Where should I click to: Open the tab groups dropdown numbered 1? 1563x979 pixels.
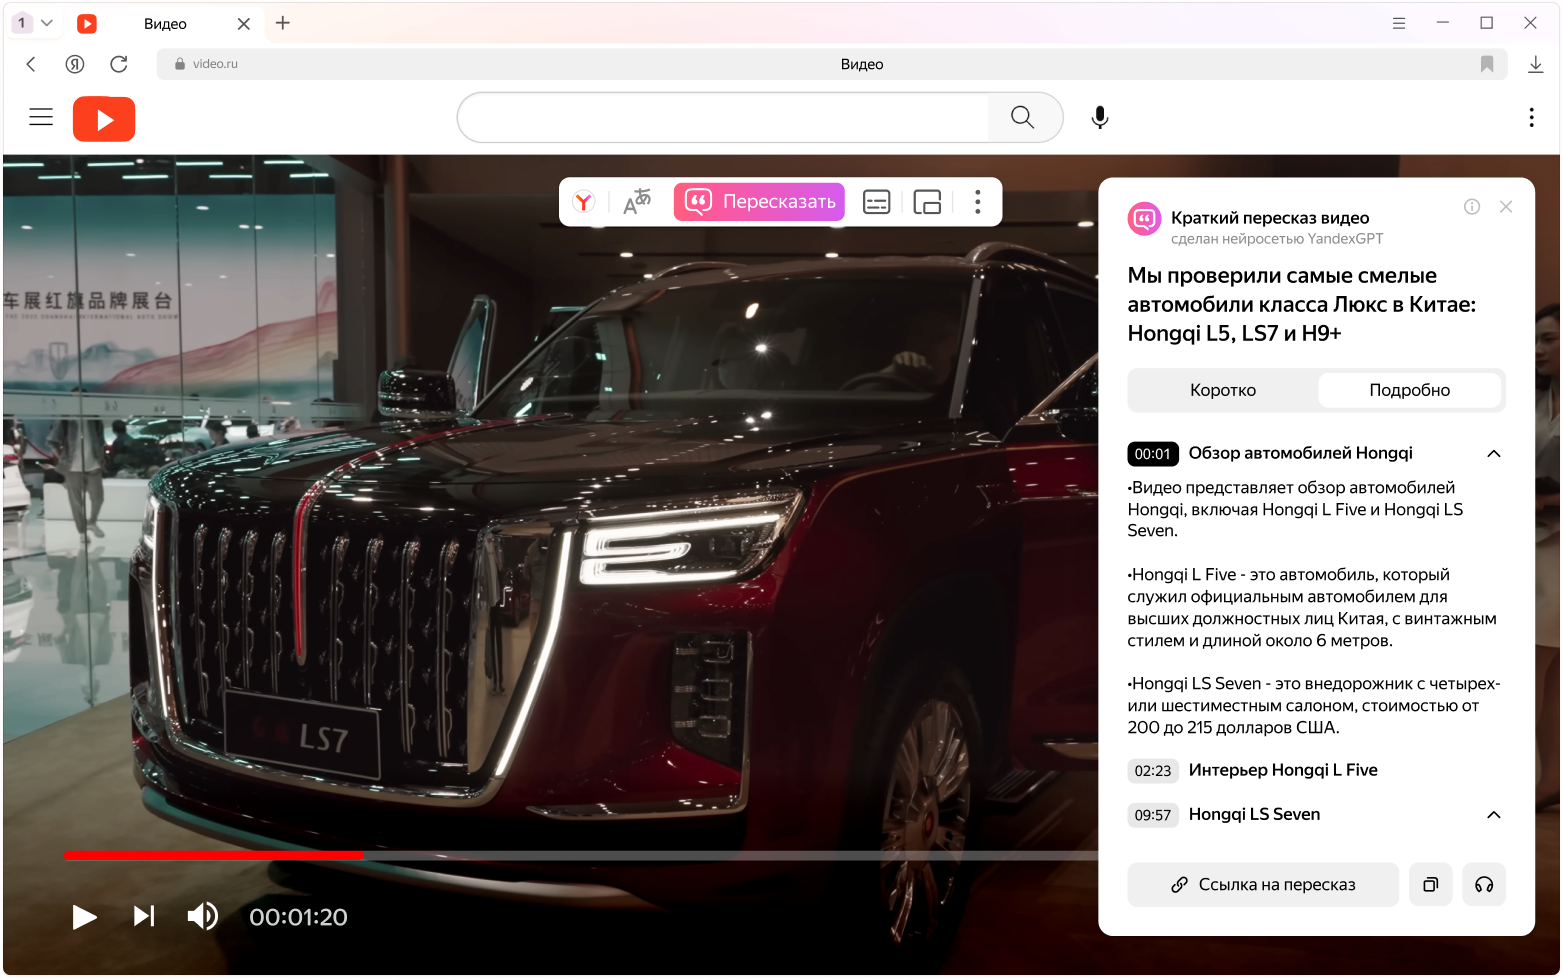click(34, 23)
